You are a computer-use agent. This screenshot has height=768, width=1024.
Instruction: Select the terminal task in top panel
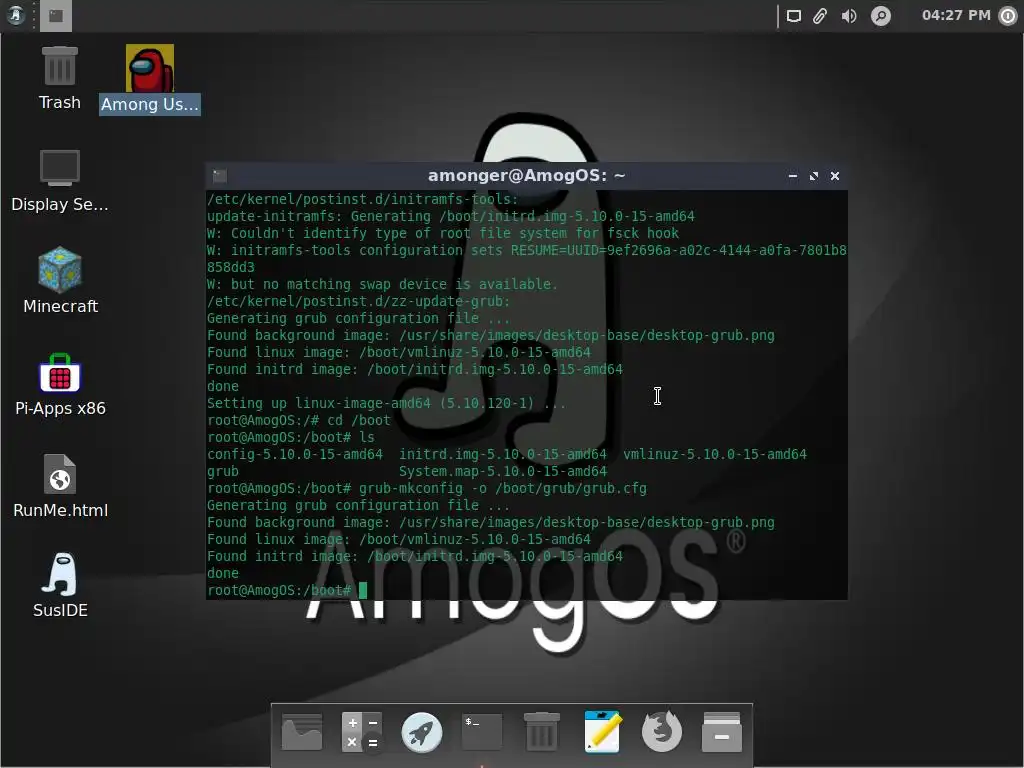(x=56, y=16)
